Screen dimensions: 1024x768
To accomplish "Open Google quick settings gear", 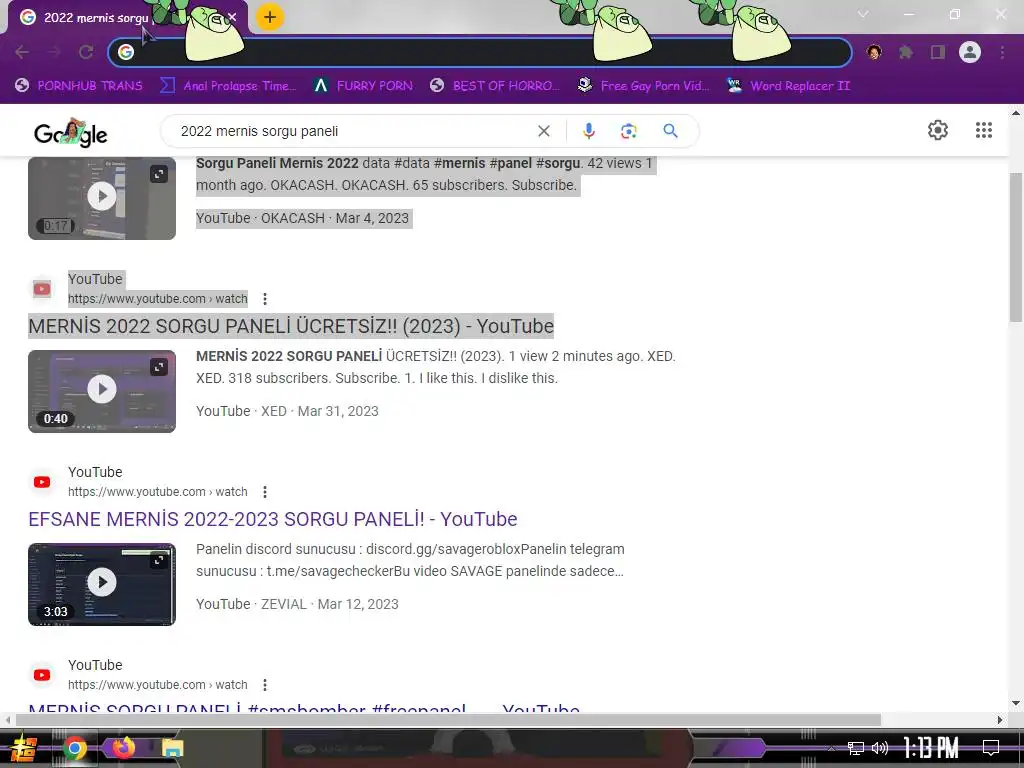I will point(938,130).
